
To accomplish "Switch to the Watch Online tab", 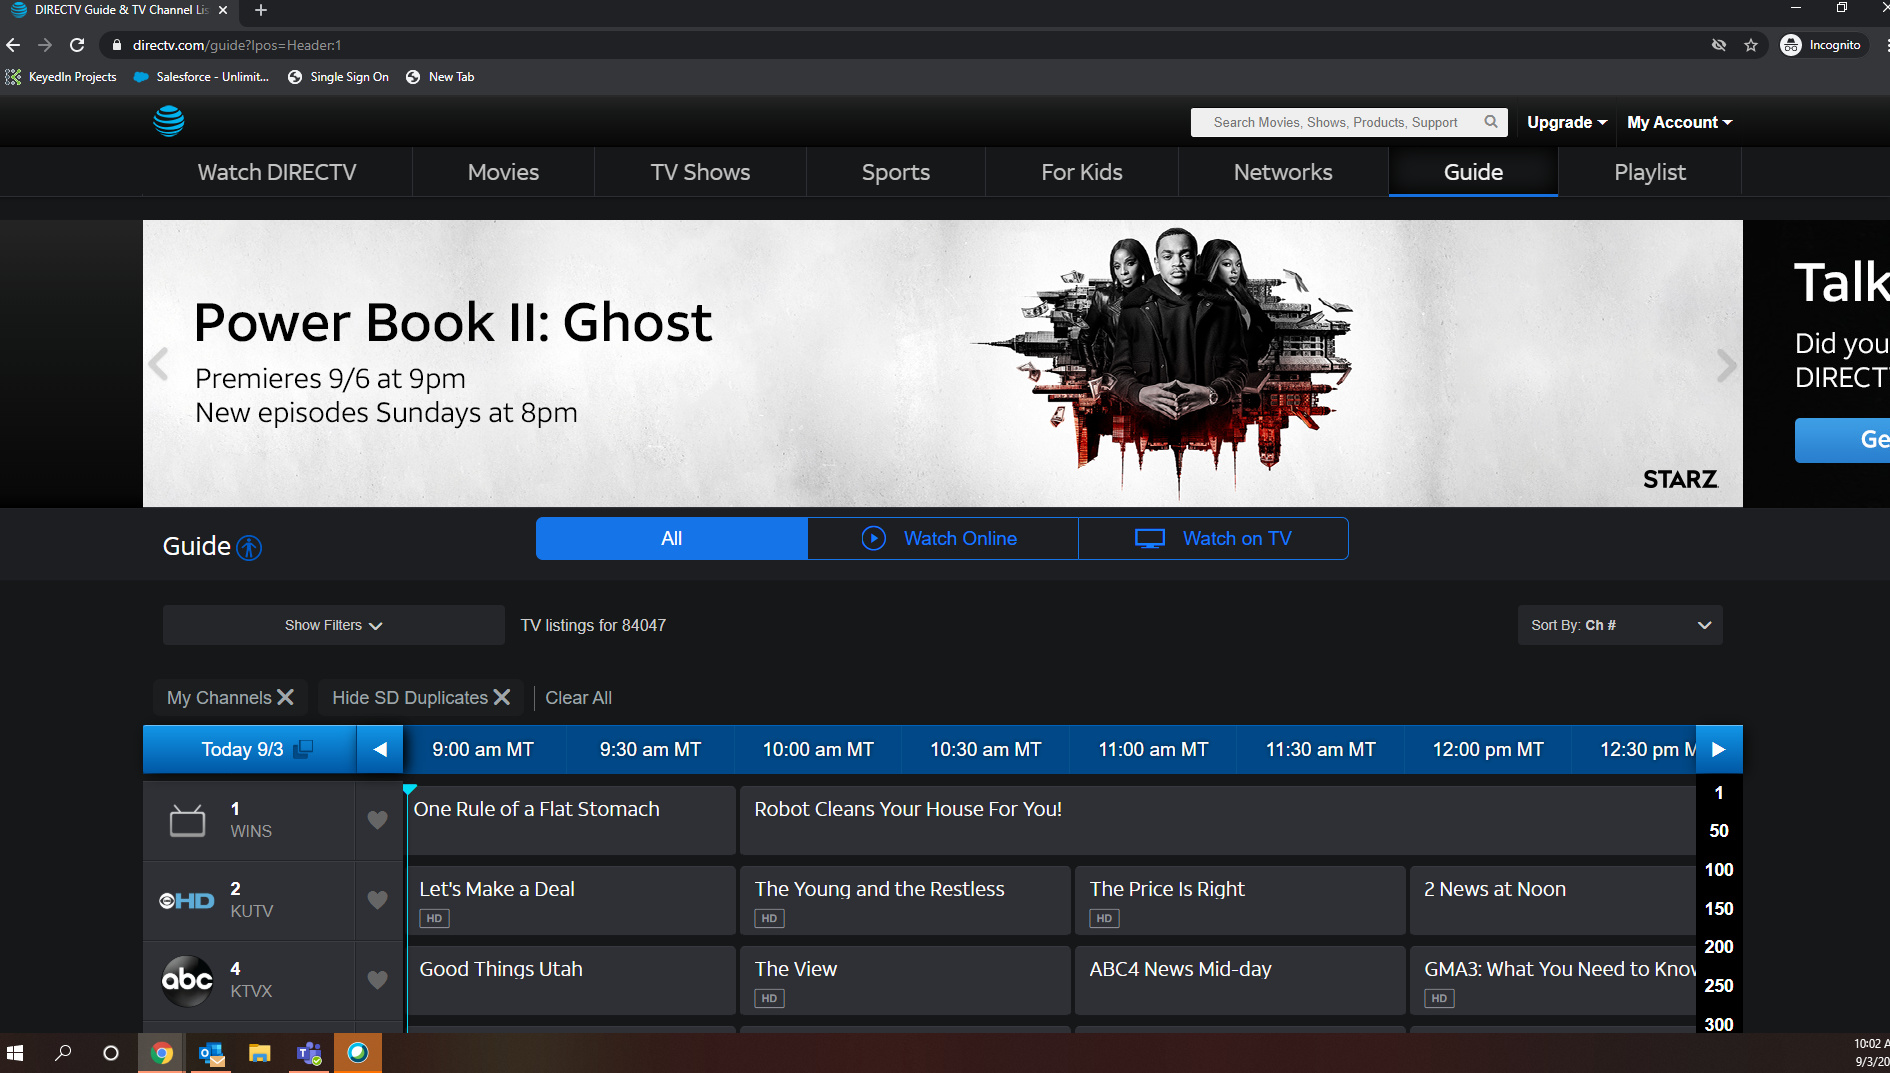I will click(942, 538).
